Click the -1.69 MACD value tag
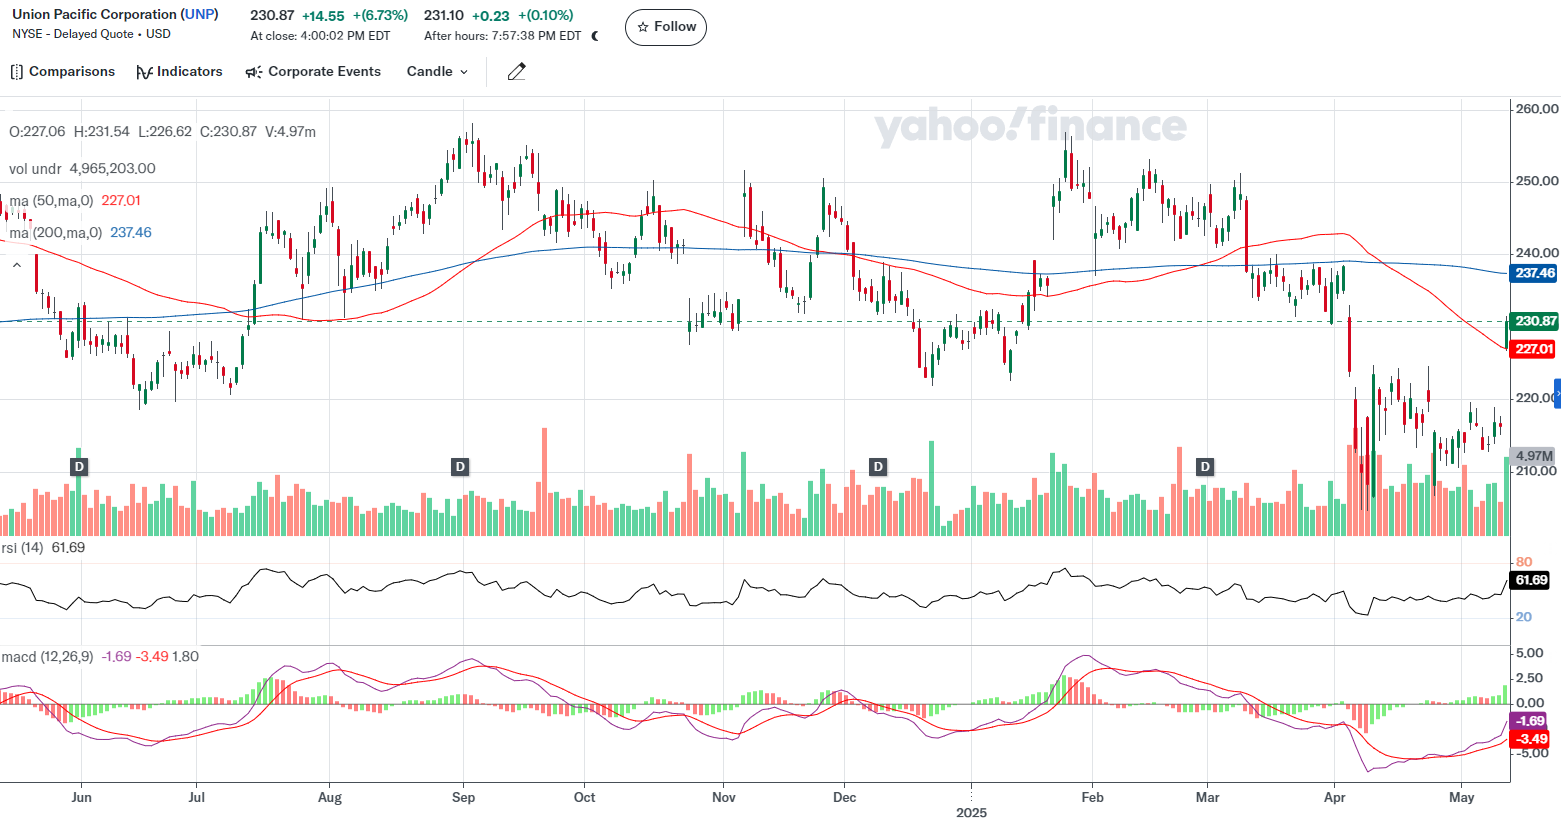This screenshot has height=820, width=1561. pos(1531,721)
